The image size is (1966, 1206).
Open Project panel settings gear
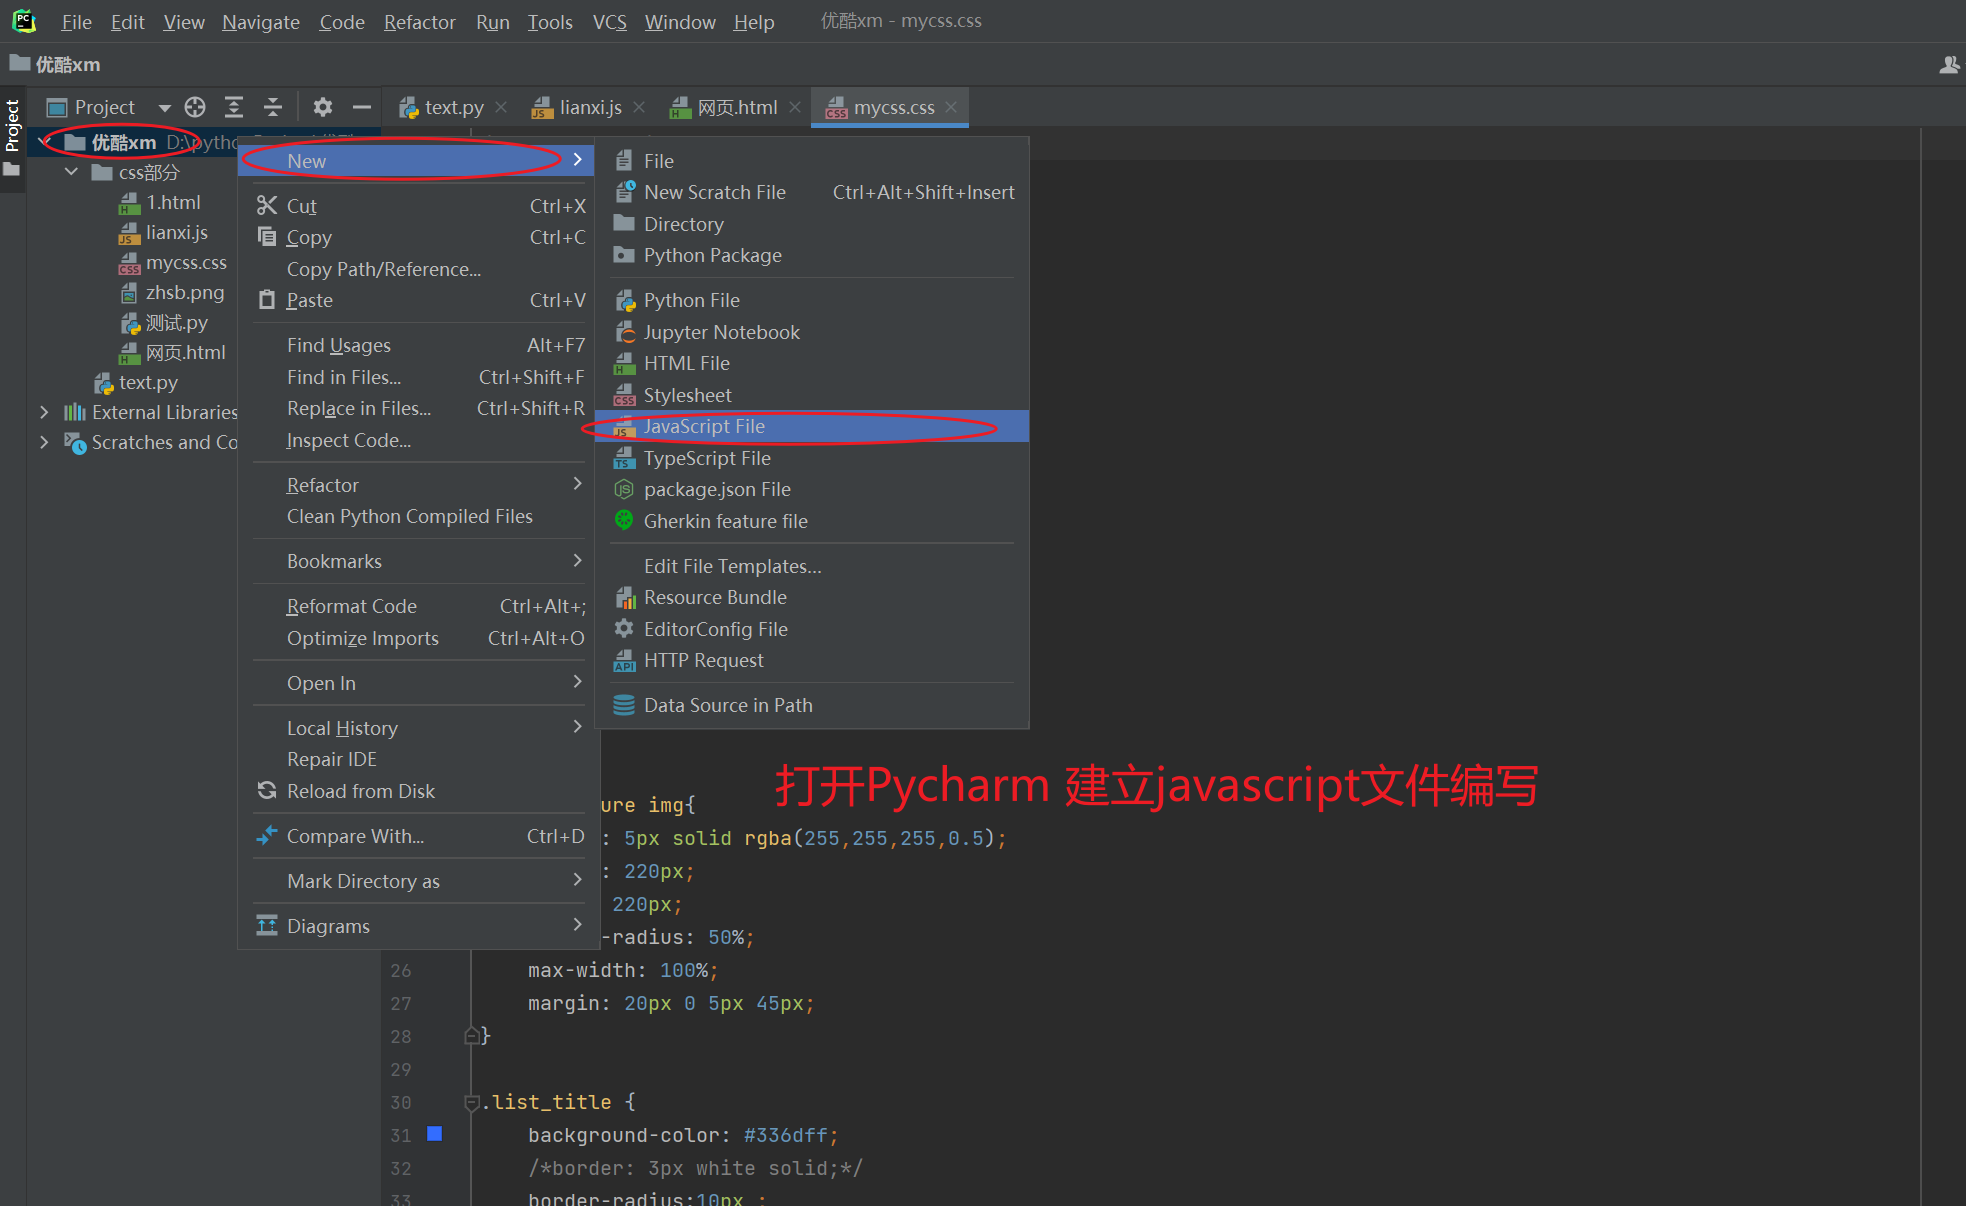pos(322,107)
